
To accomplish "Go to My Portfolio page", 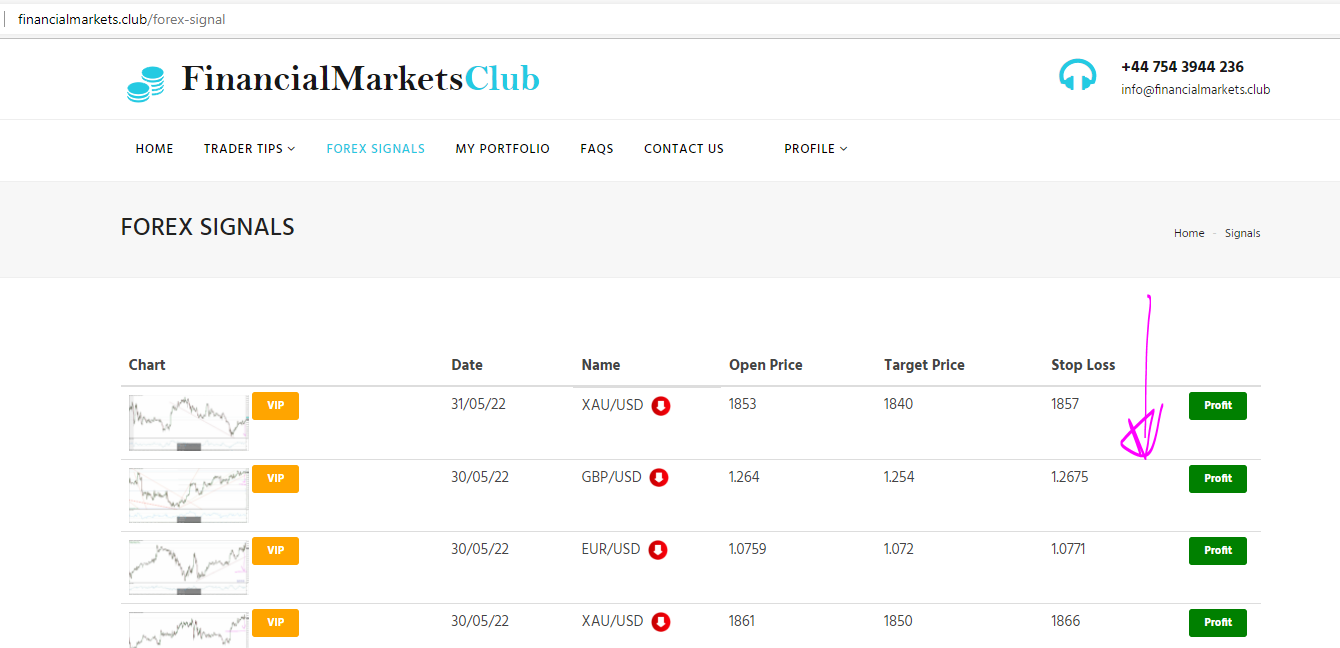I will point(502,149).
